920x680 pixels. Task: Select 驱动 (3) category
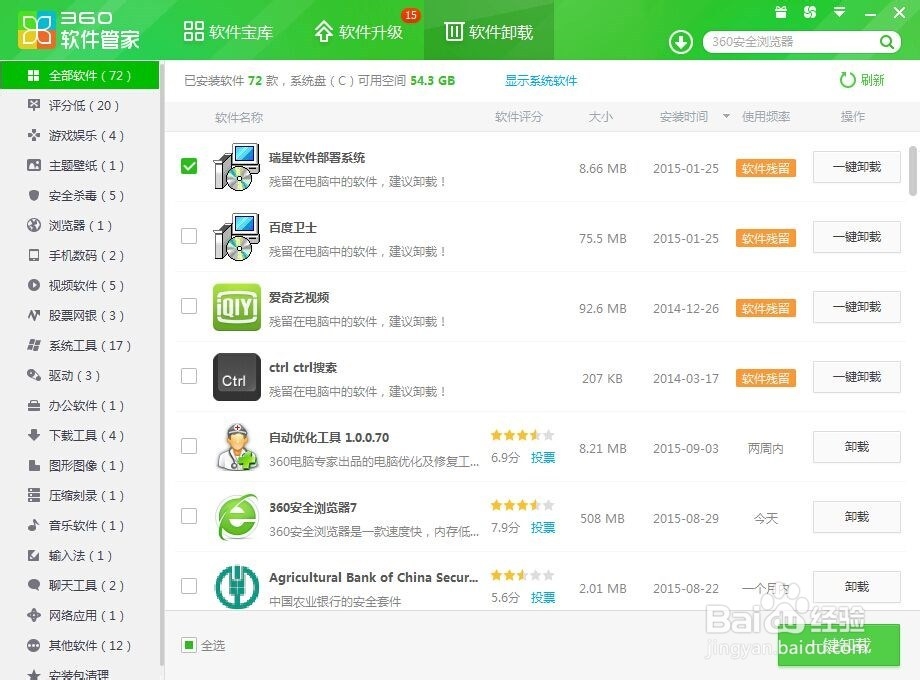79,375
